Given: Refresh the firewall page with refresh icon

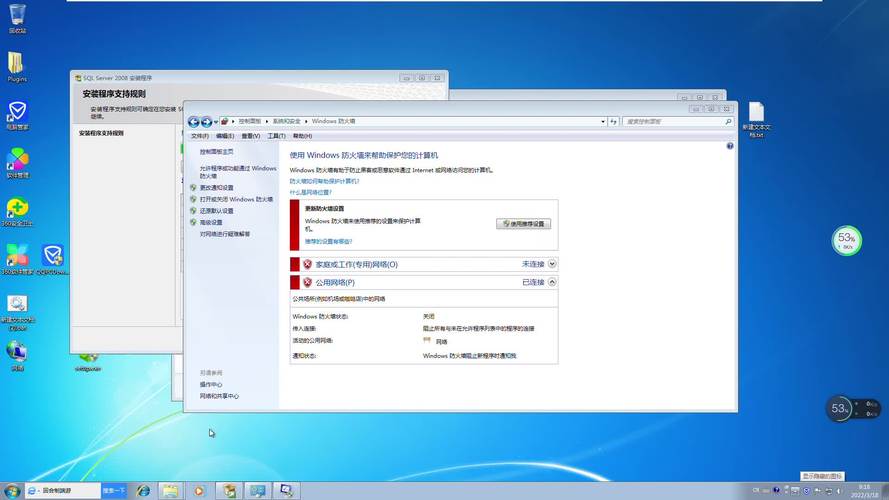Looking at the screenshot, I should click(x=613, y=121).
